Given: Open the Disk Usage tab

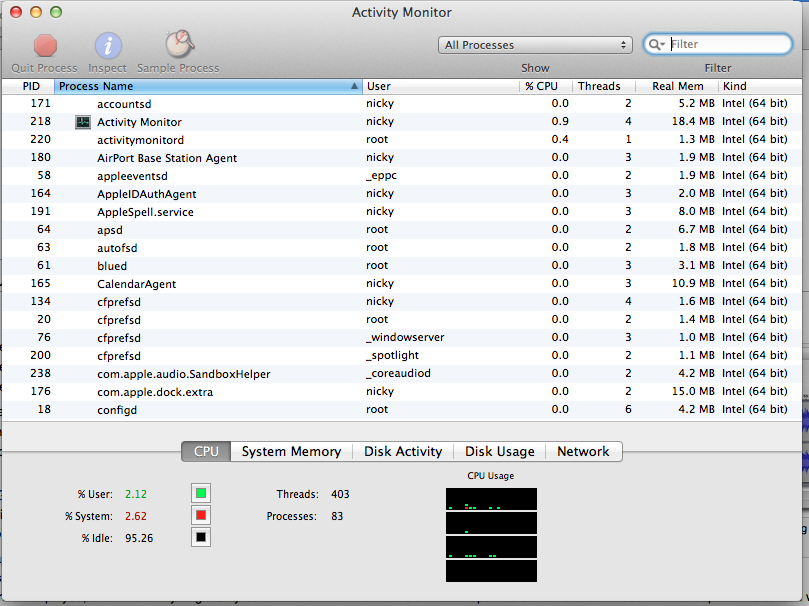Looking at the screenshot, I should (x=500, y=452).
